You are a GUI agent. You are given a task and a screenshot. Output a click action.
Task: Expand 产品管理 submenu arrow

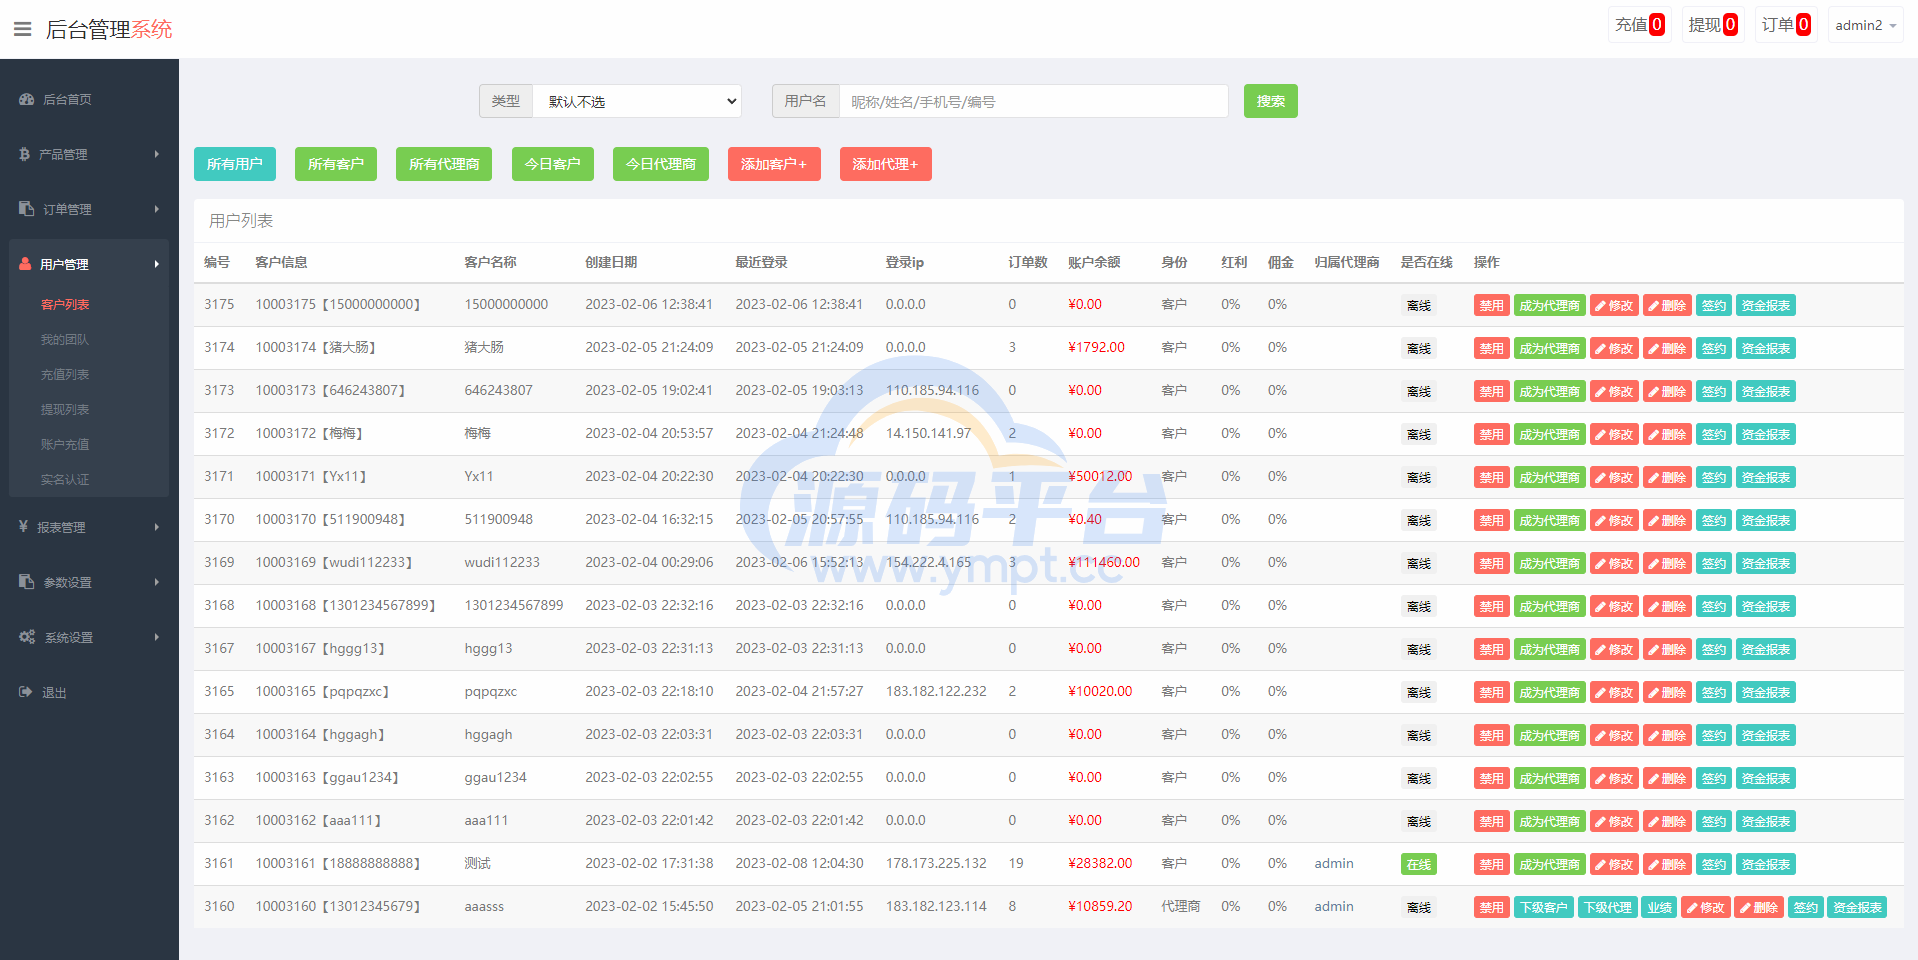click(x=157, y=154)
